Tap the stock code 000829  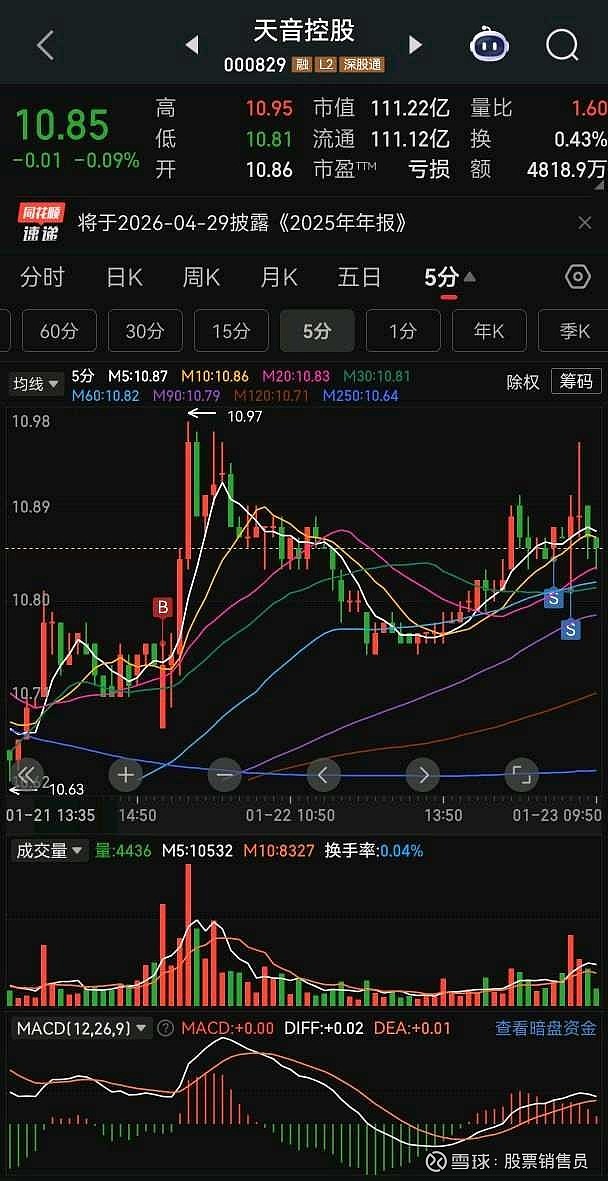coord(255,66)
